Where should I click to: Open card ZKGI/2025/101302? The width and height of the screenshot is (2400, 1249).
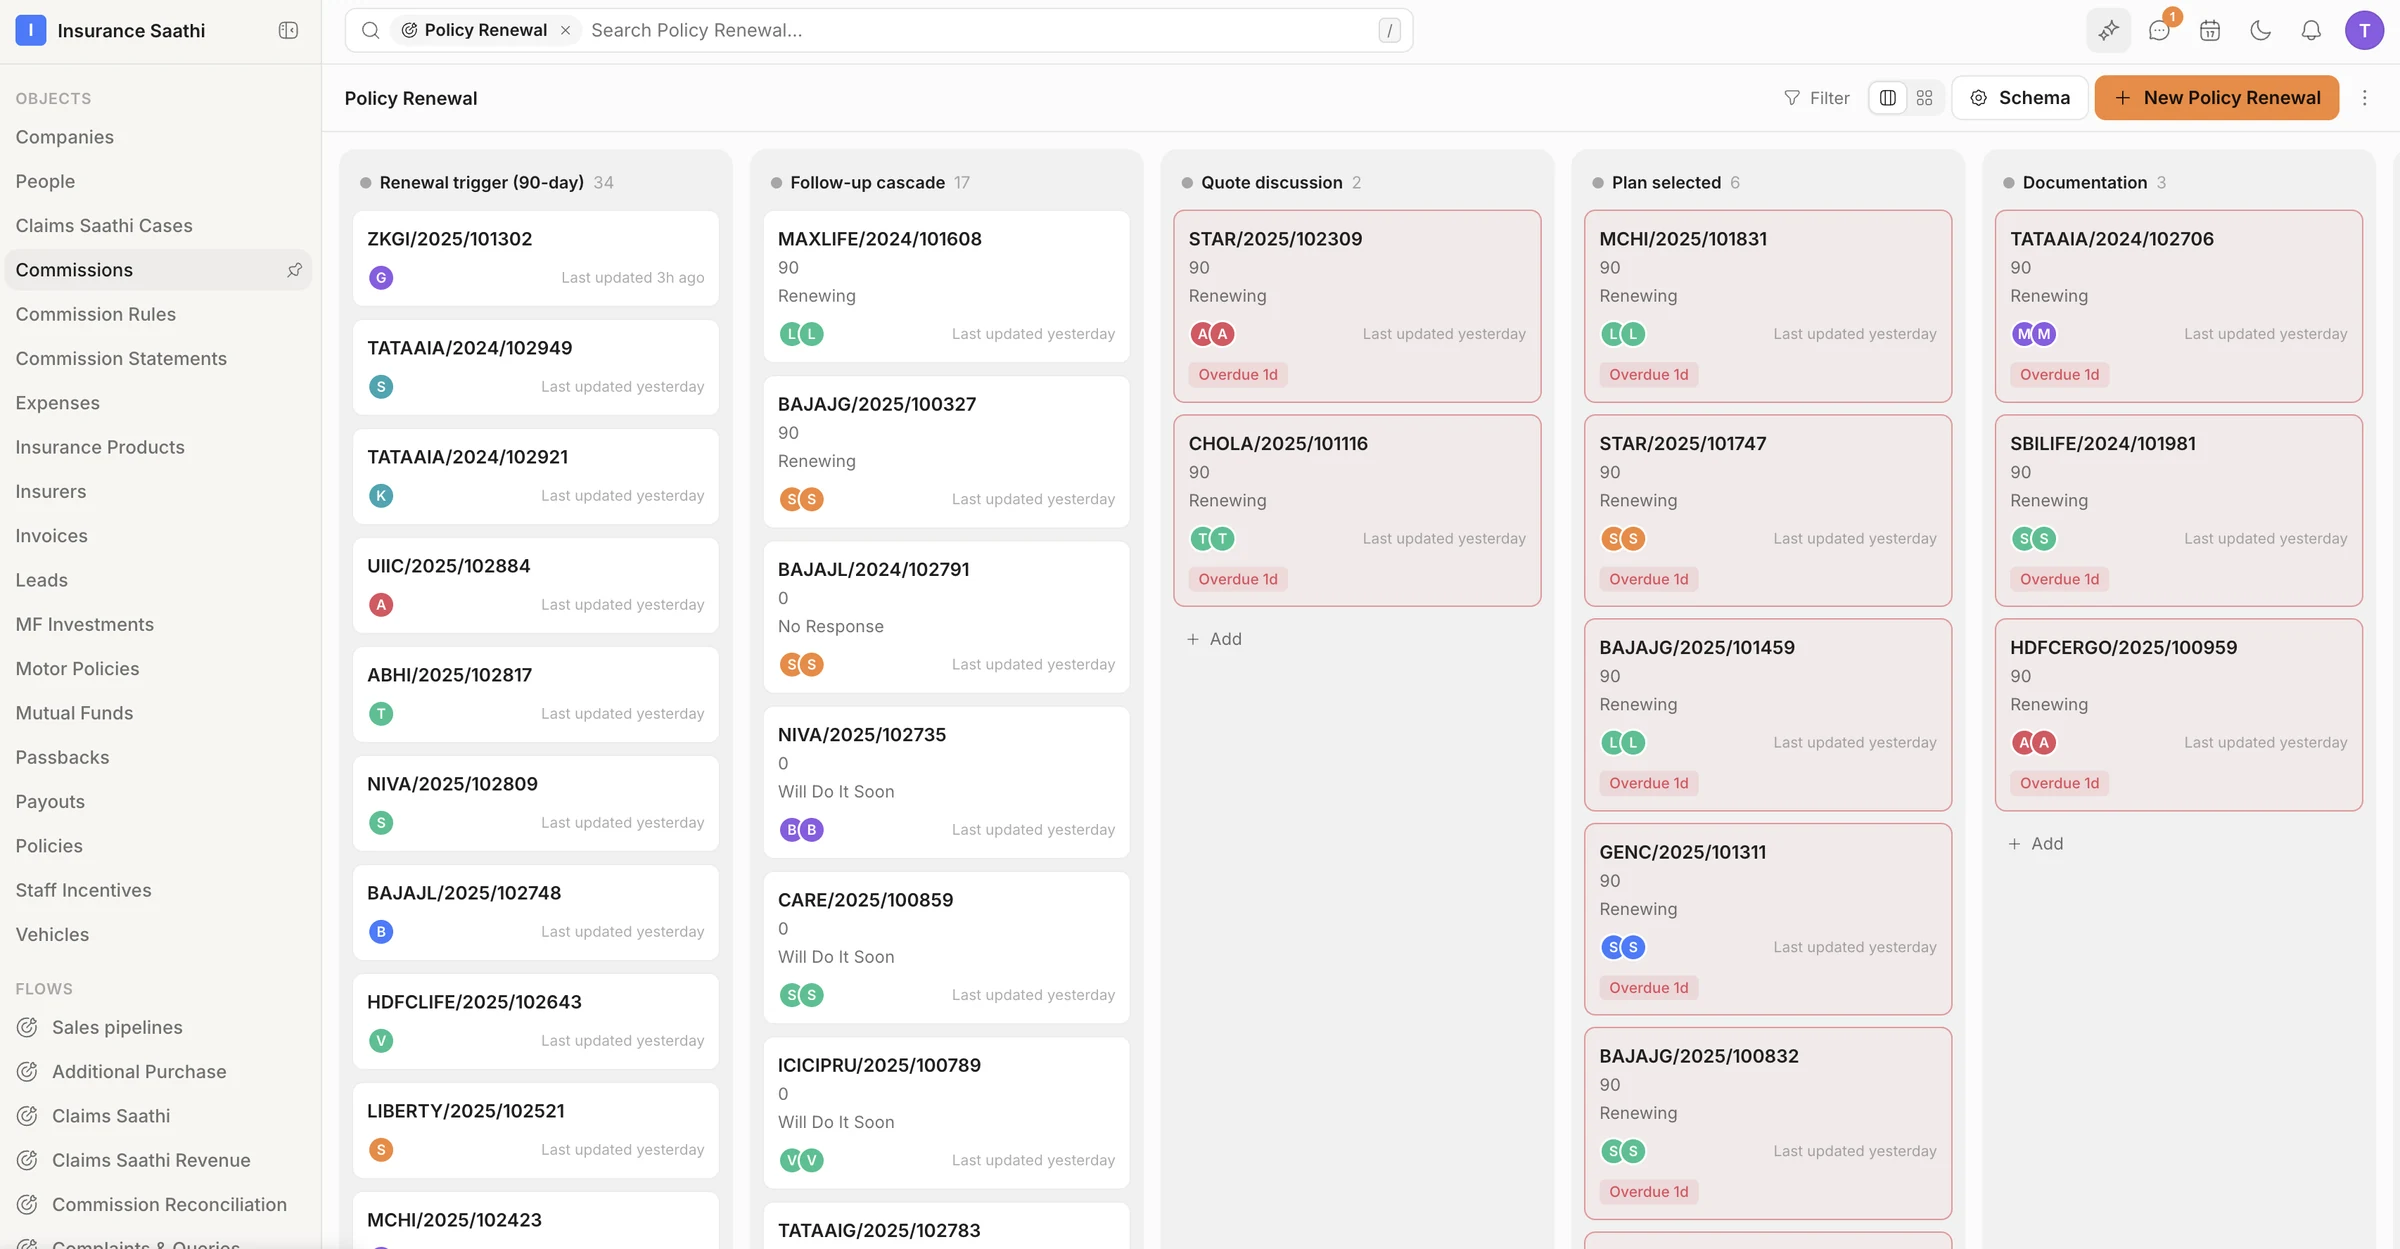[535, 258]
